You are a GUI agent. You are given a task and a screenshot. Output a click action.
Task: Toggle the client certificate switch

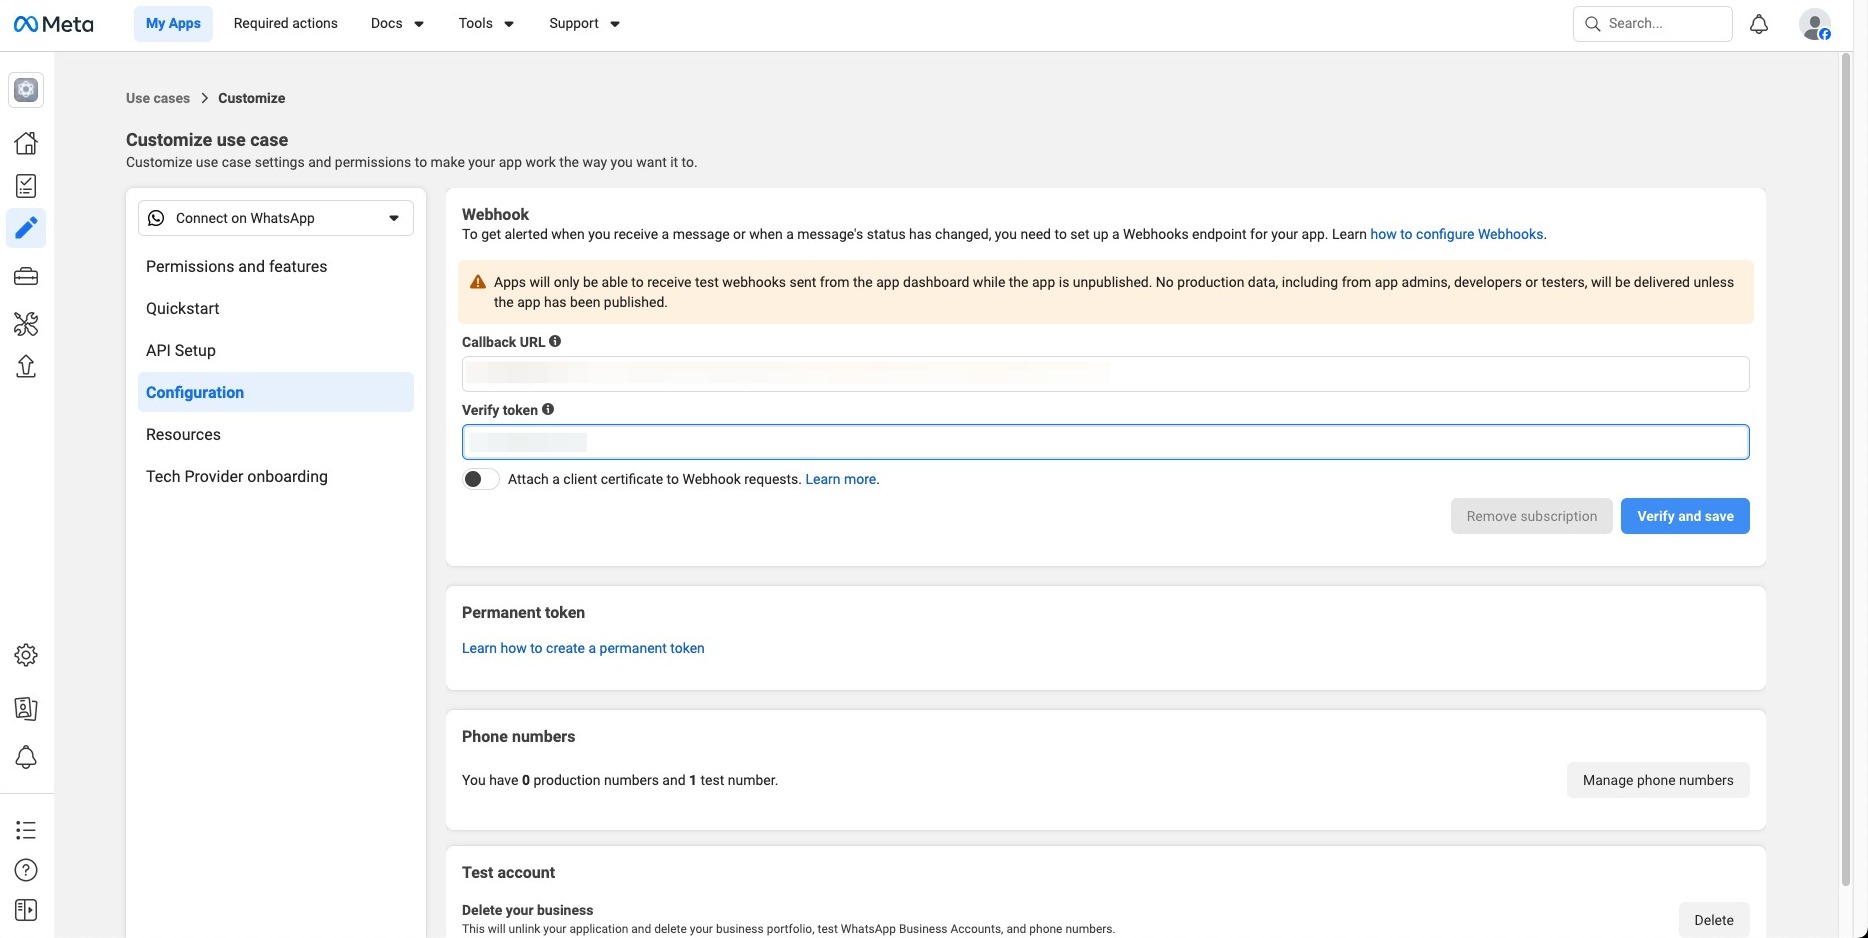point(480,480)
